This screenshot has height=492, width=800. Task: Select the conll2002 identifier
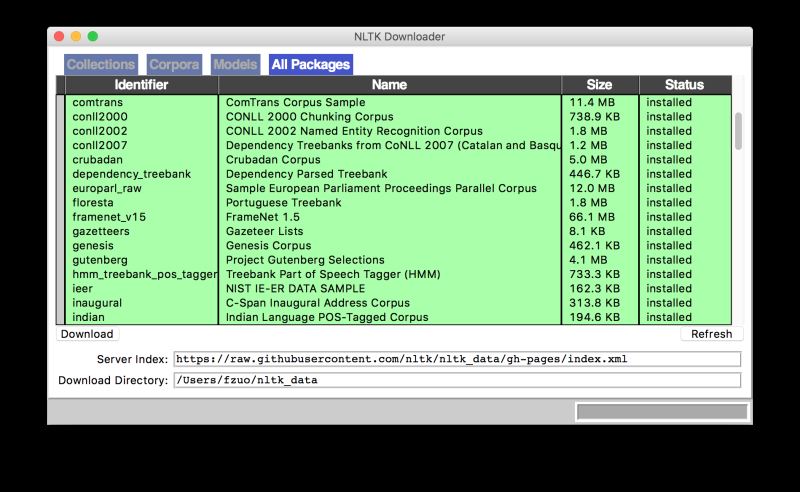(x=100, y=131)
